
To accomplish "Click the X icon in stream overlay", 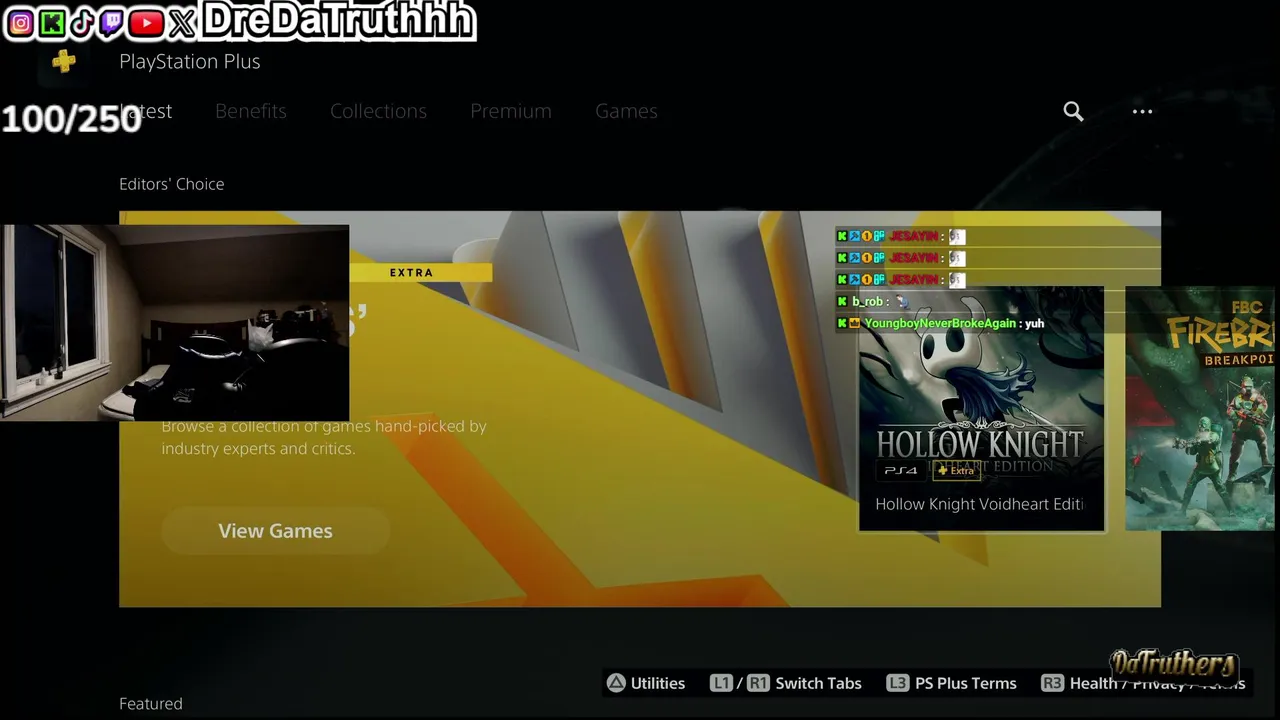I will coord(183,22).
